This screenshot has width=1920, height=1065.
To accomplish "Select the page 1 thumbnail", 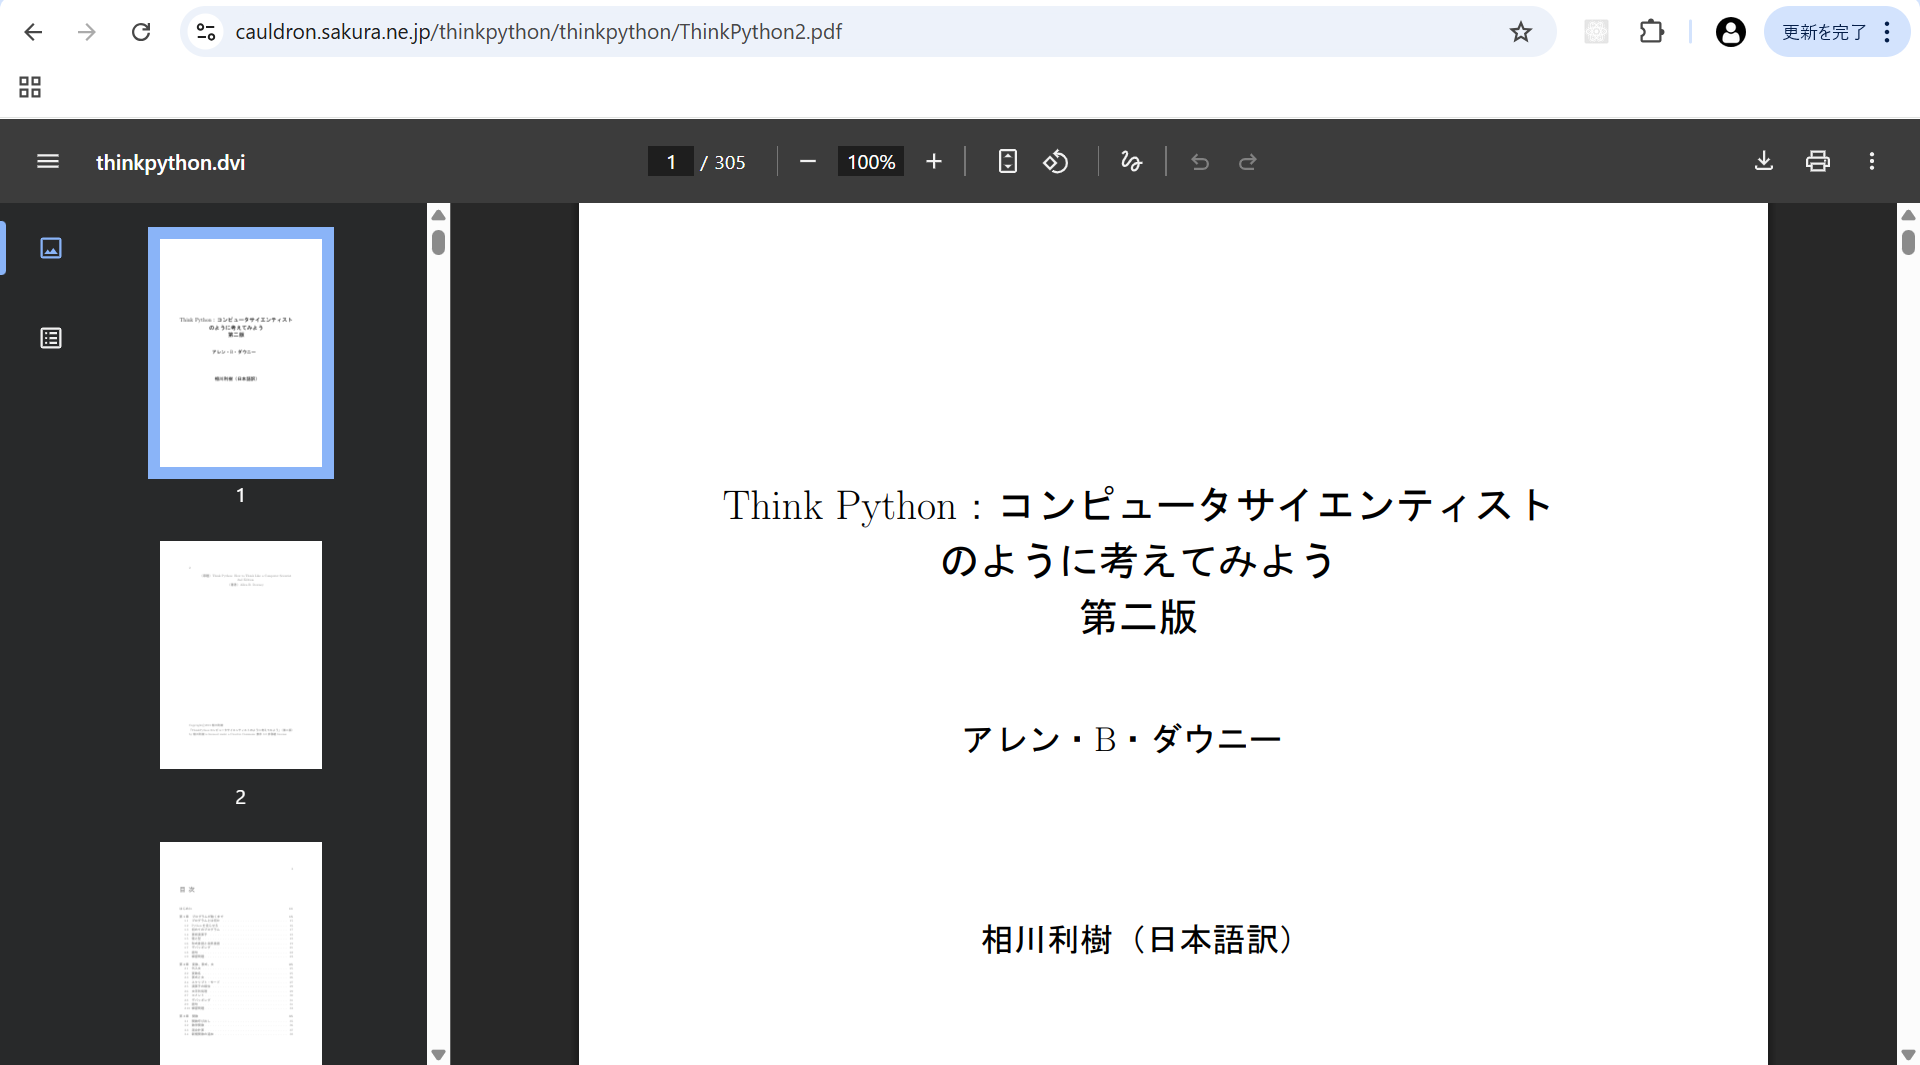I will pos(241,353).
